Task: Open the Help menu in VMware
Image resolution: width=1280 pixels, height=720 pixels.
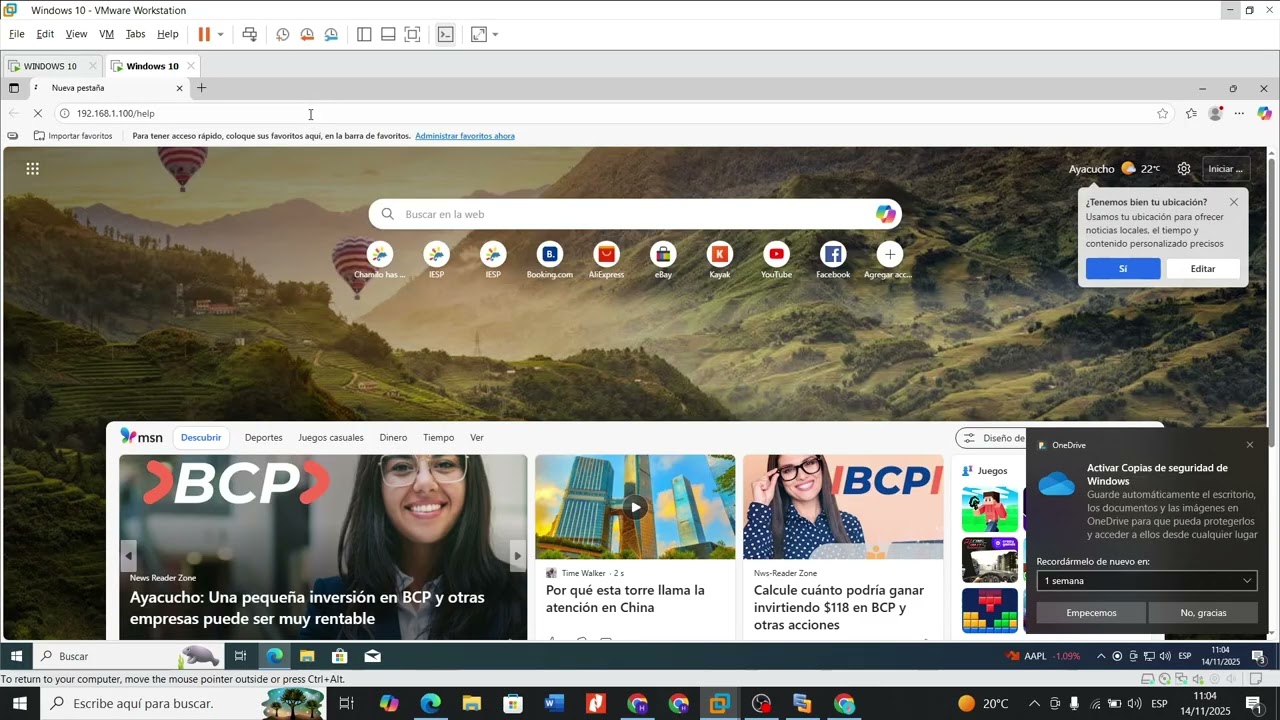Action: point(168,34)
